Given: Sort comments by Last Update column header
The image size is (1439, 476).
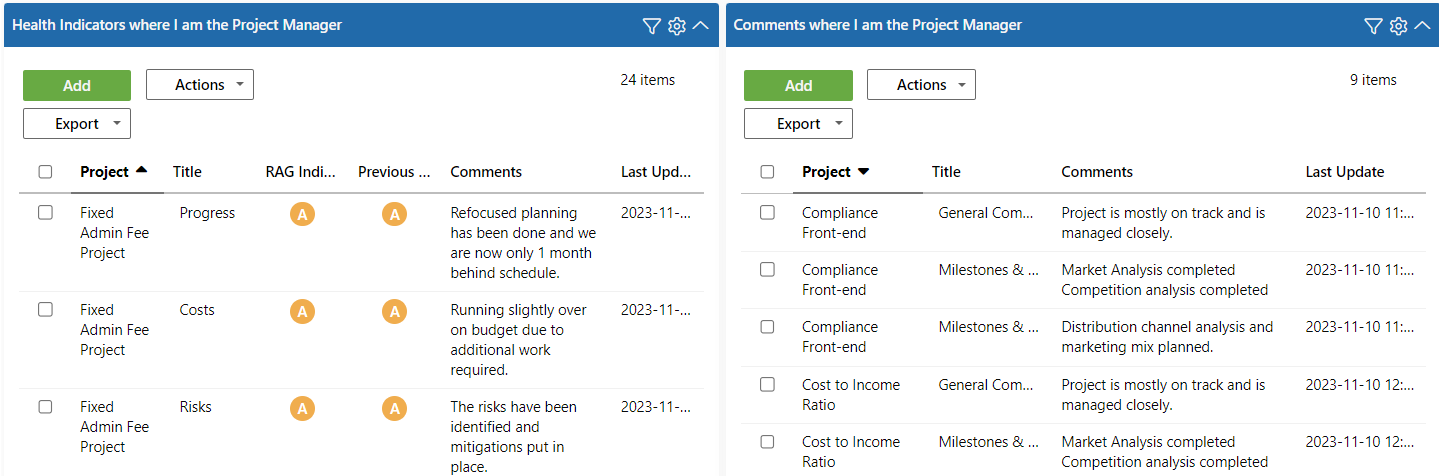Looking at the screenshot, I should click(1345, 172).
